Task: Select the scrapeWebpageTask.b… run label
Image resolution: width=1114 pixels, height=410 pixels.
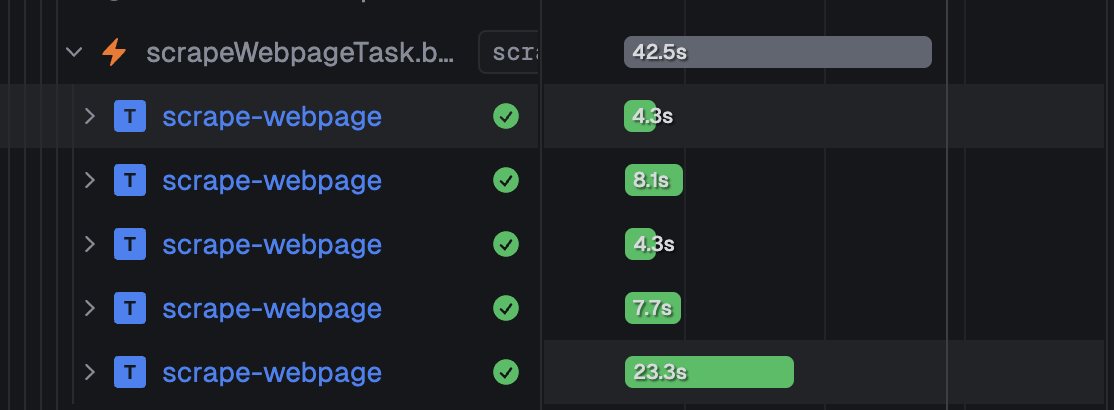Action: point(300,53)
